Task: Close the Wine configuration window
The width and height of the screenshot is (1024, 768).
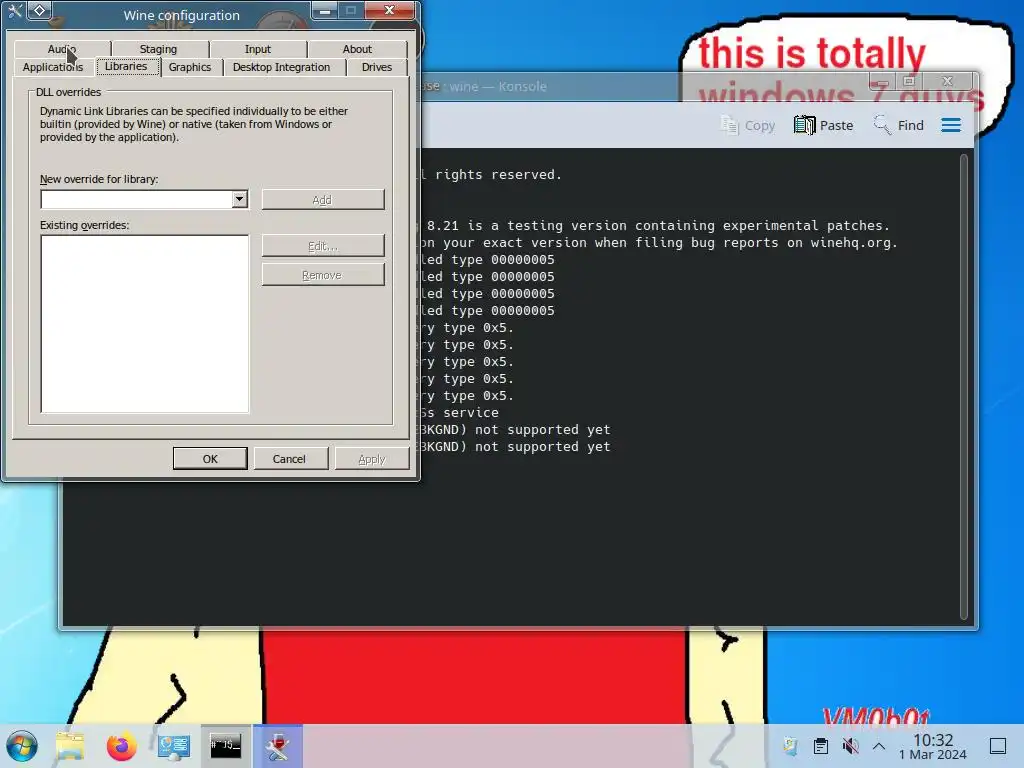Action: [389, 10]
